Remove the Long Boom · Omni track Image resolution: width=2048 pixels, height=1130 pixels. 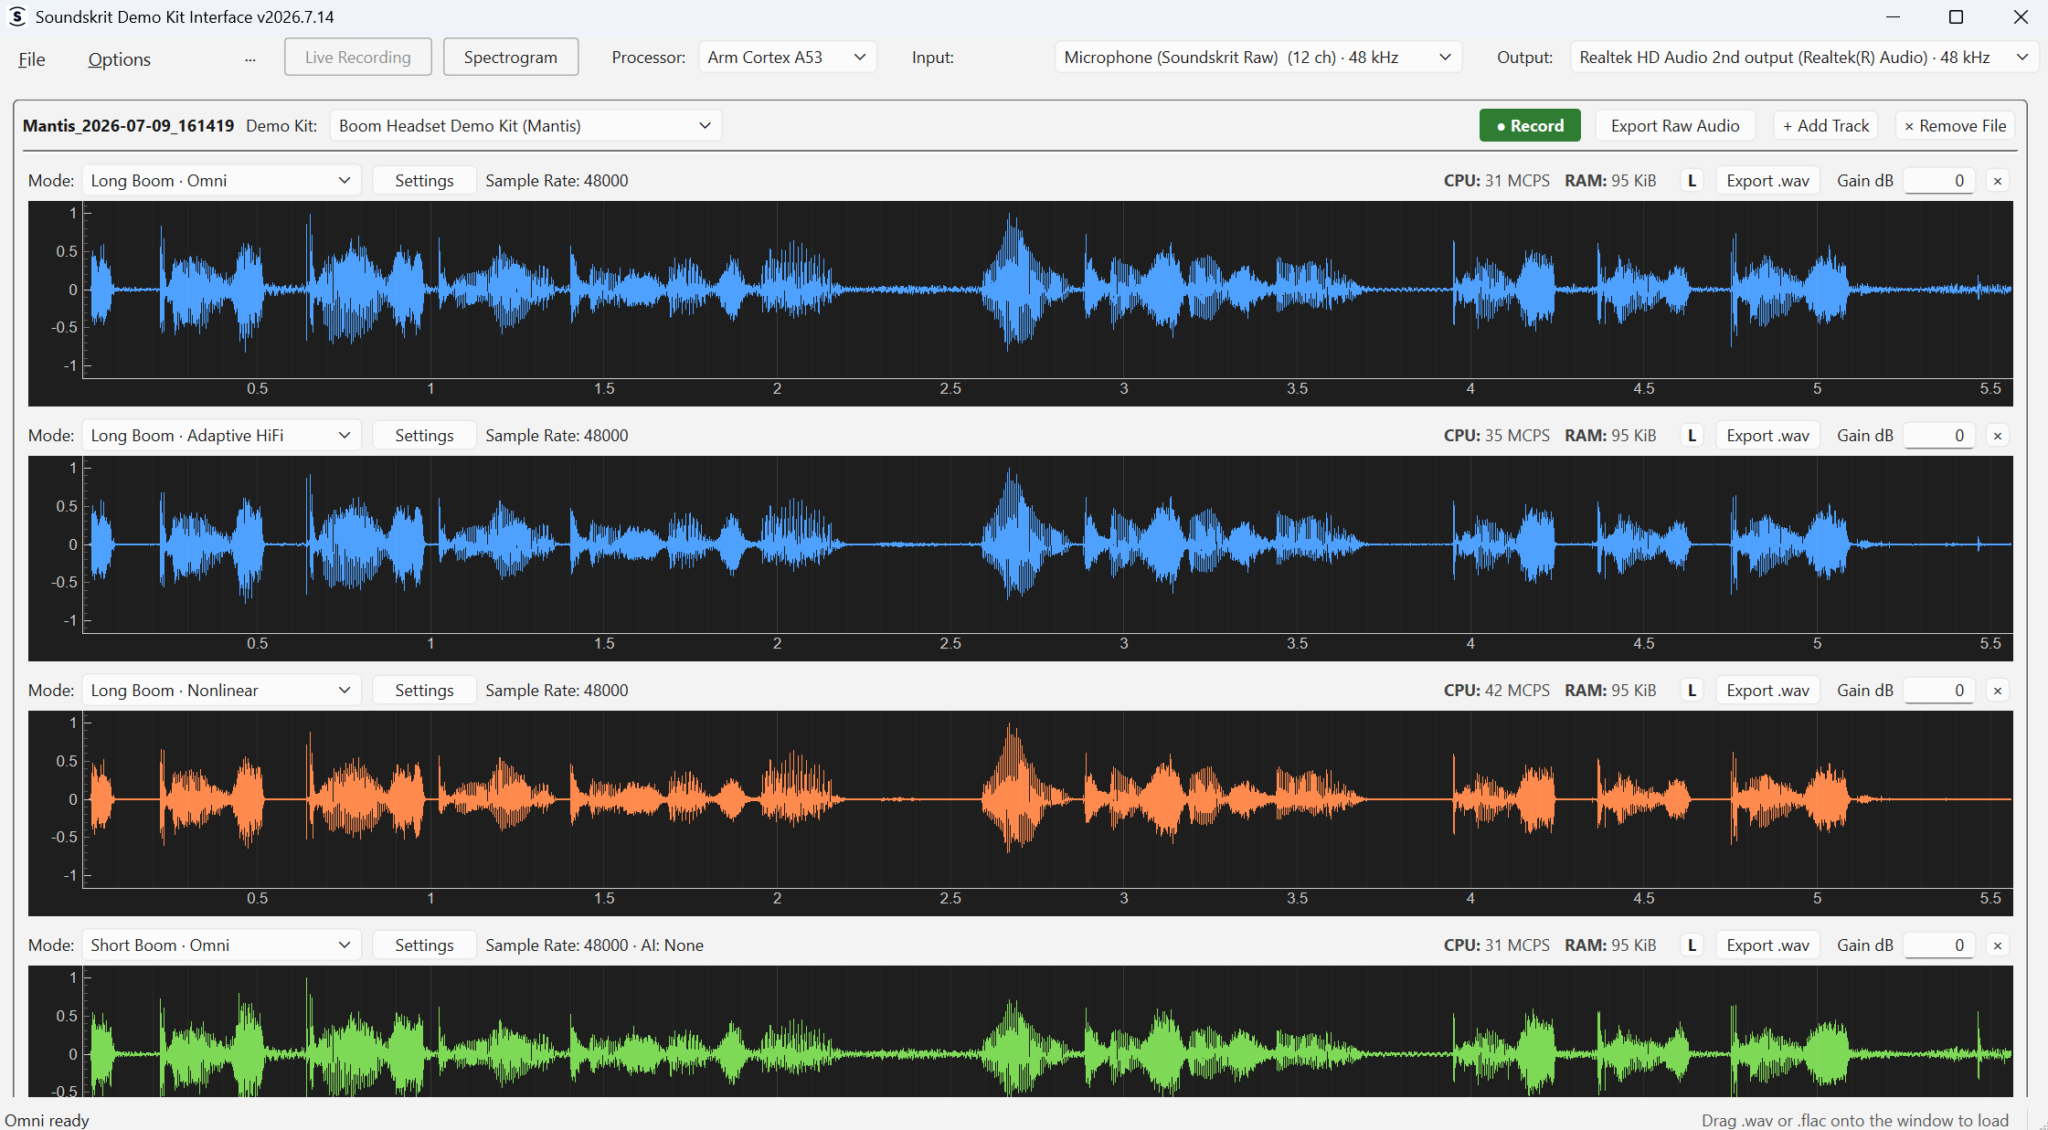(1997, 181)
